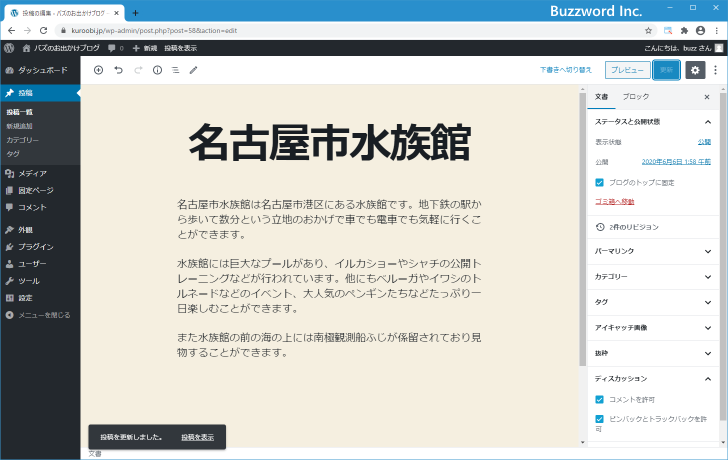
Task: Click the publish date 2020年6月6日 link
Action: (676, 162)
